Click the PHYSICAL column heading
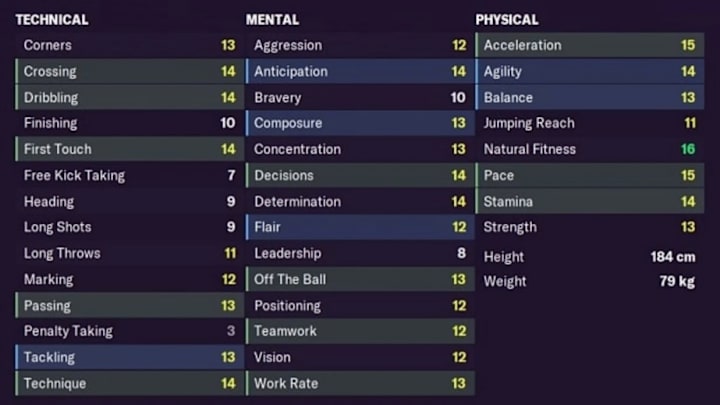 pyautogui.click(x=507, y=20)
